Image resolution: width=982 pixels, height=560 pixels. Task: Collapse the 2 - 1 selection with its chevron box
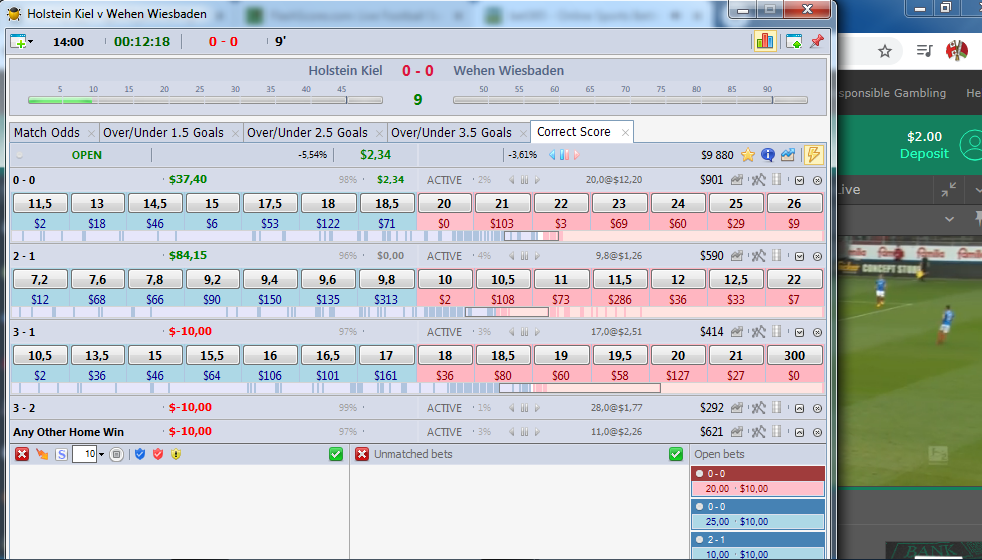tap(799, 256)
